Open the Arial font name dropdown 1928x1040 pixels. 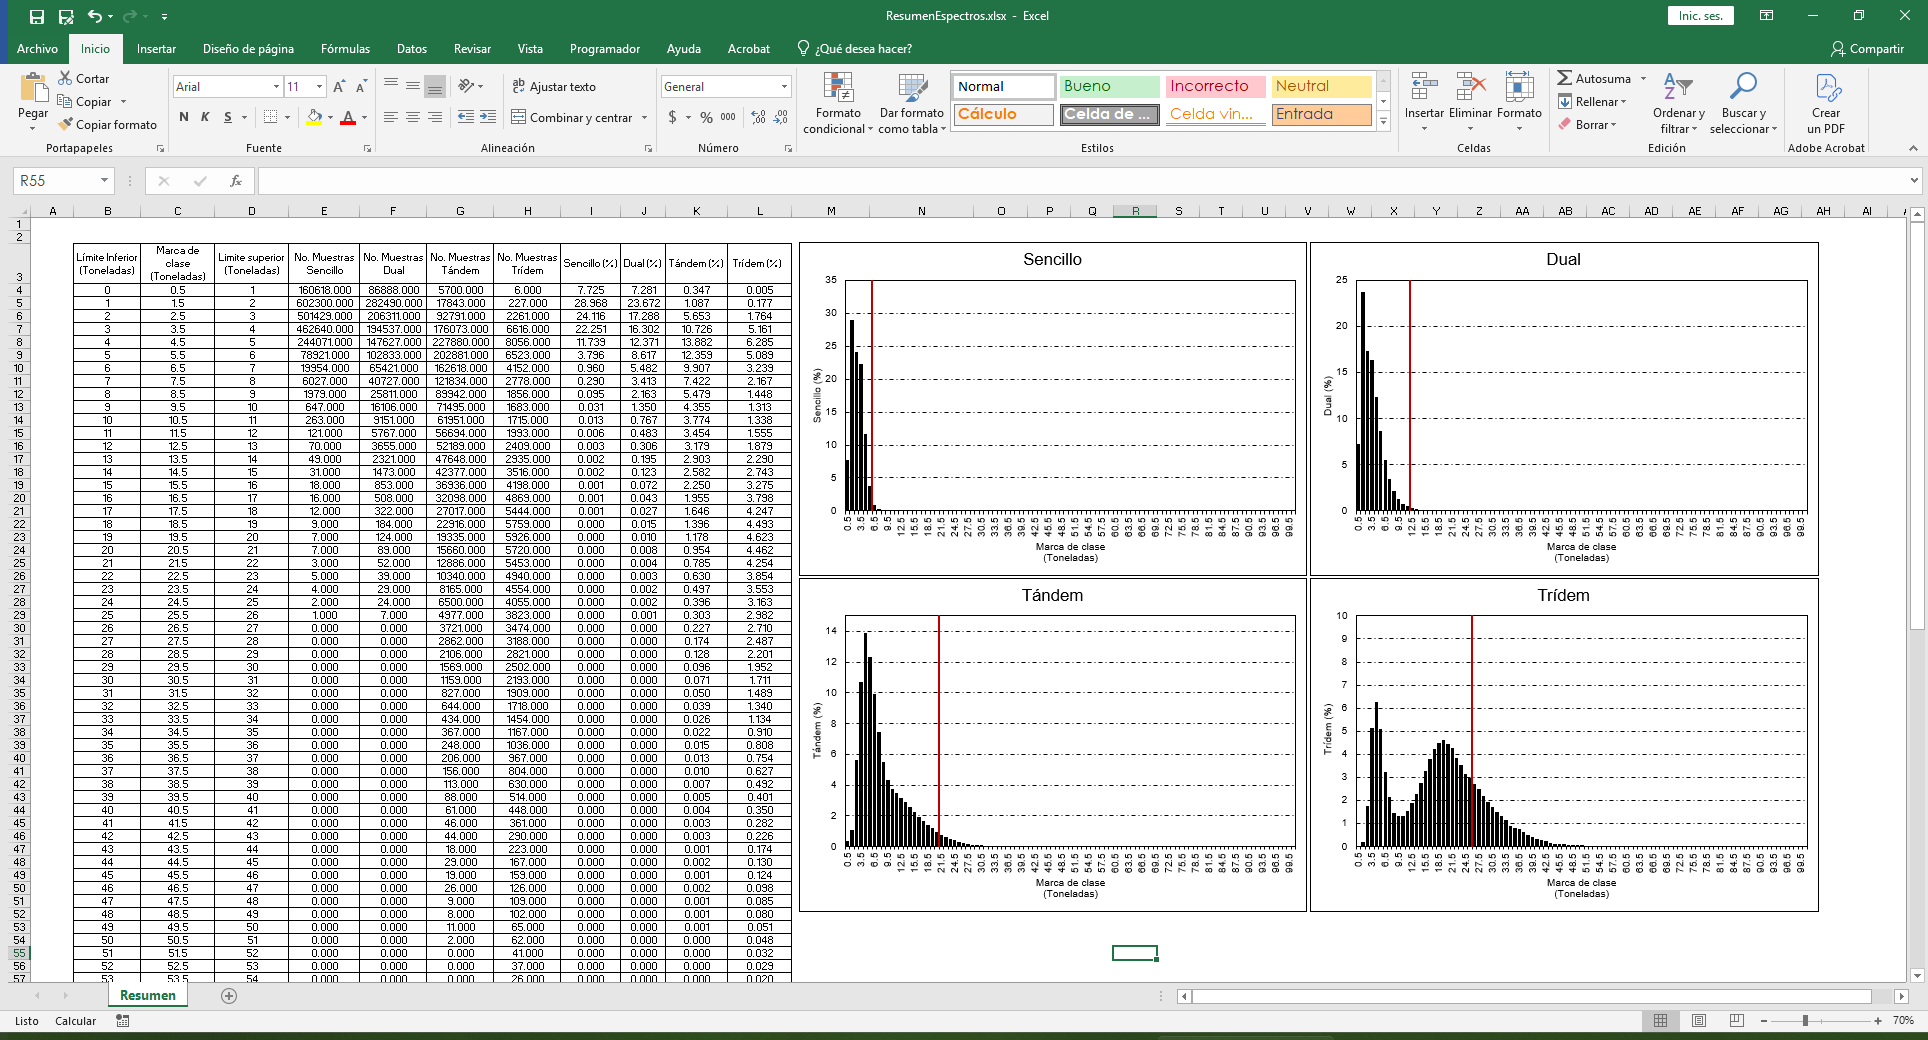(x=276, y=87)
